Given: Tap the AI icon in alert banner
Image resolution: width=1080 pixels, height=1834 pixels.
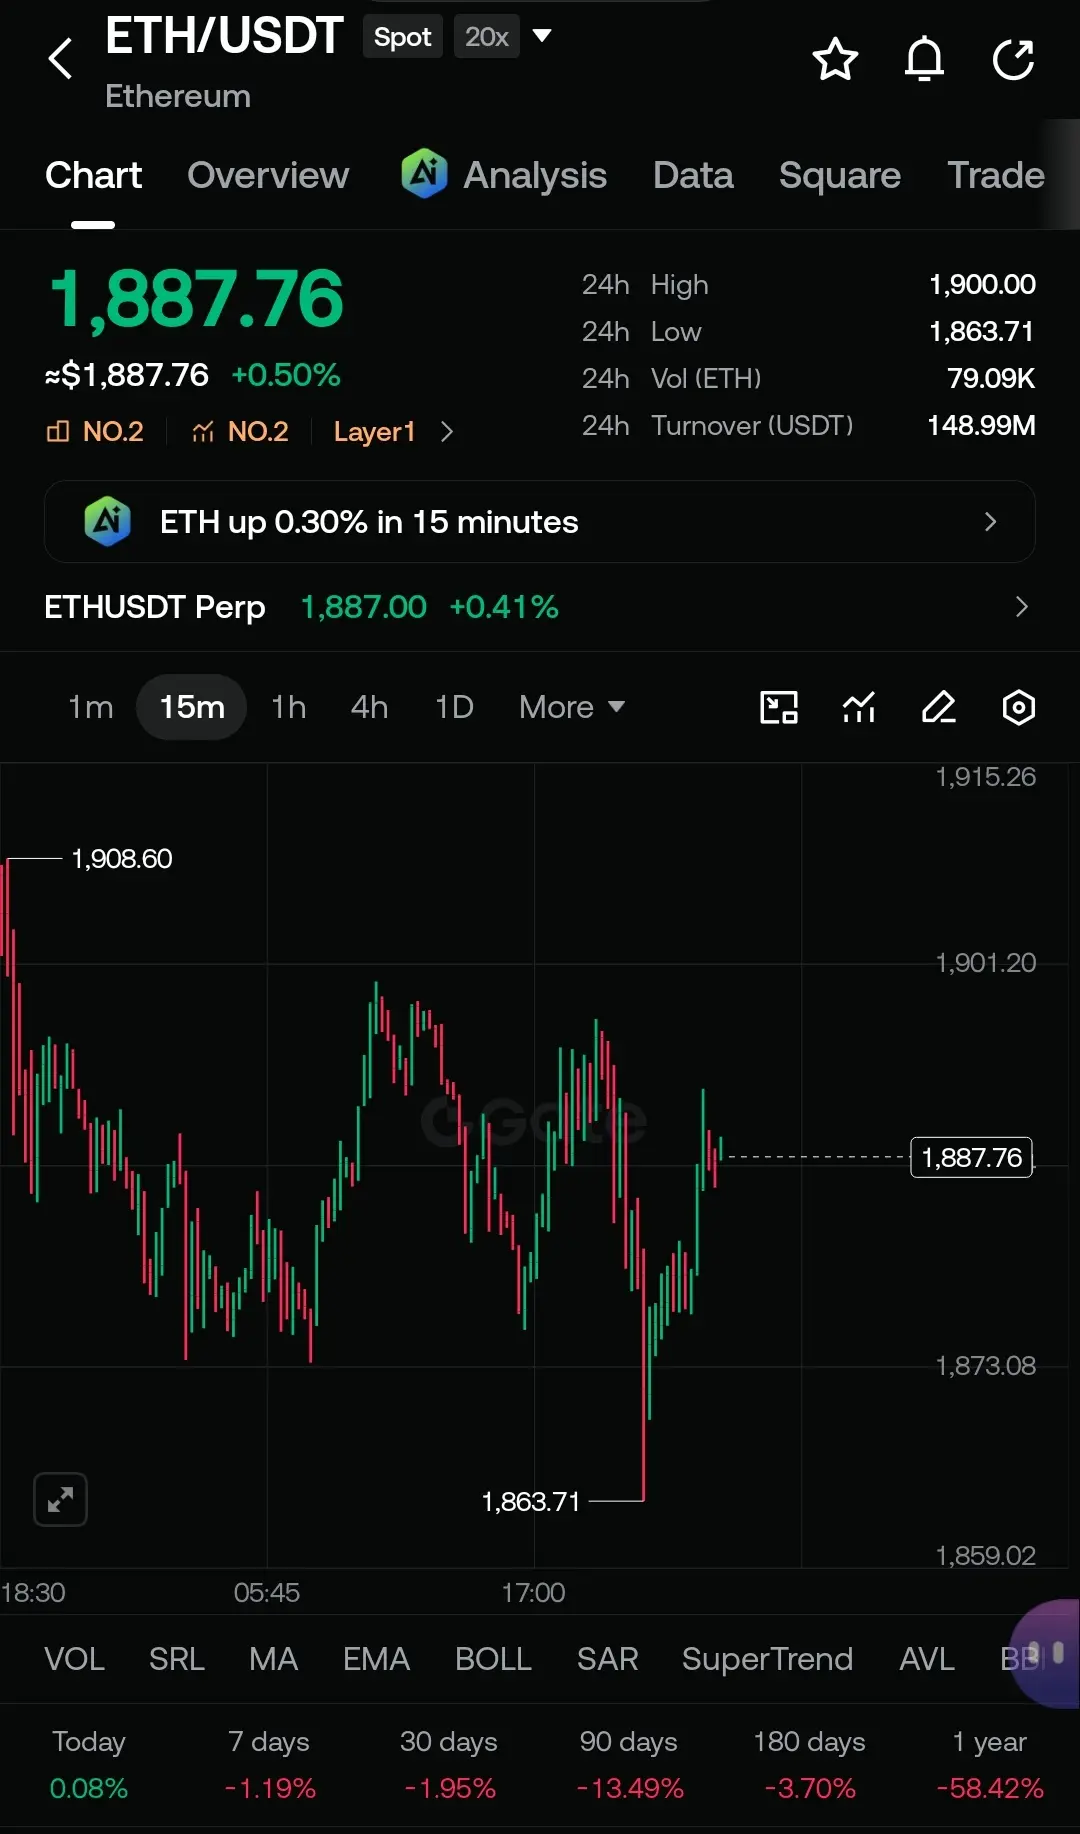Looking at the screenshot, I should 108,521.
